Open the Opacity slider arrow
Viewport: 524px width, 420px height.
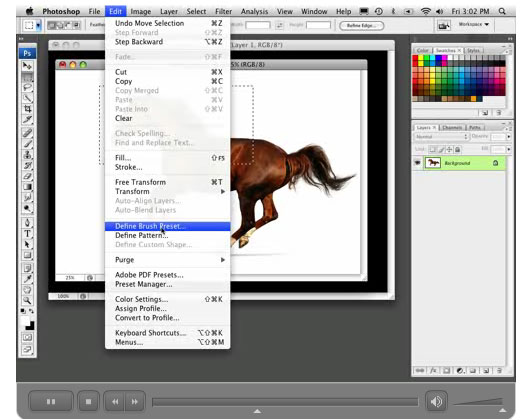[x=509, y=137]
